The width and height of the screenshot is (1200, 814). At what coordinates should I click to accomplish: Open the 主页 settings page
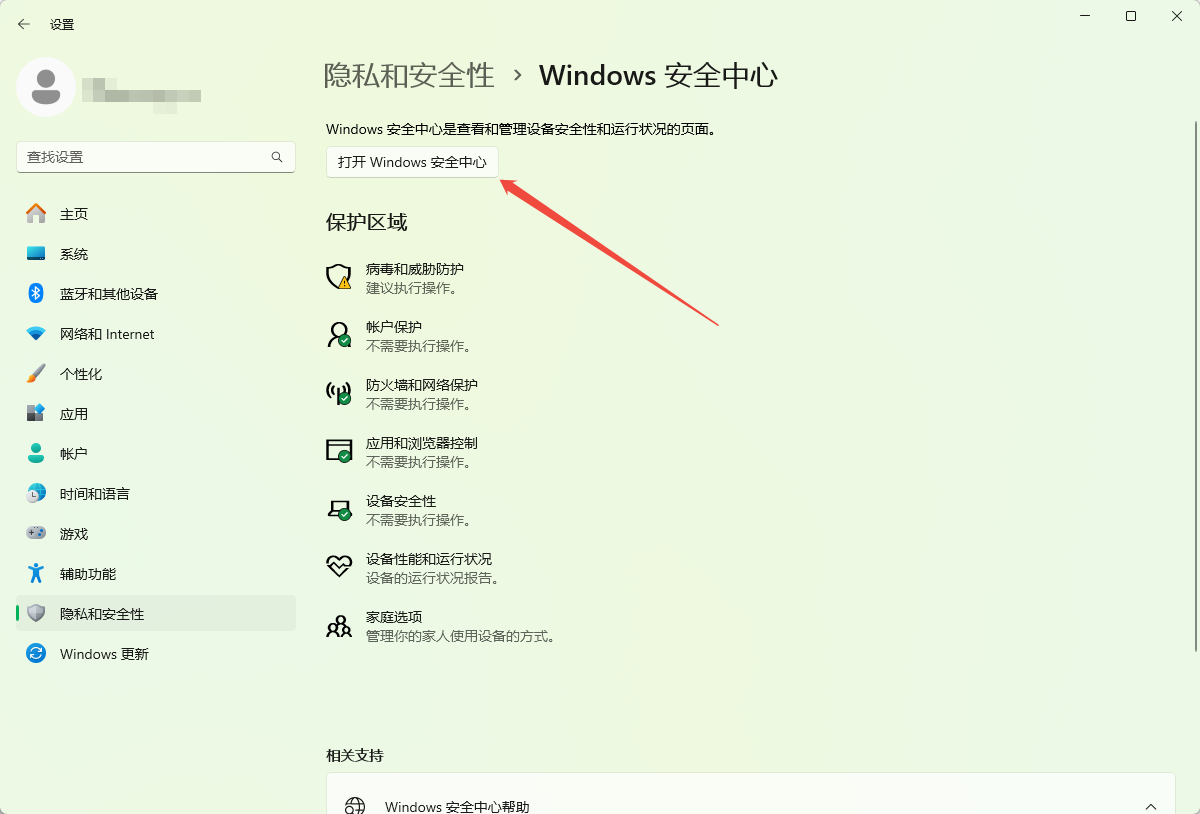[x=156, y=214]
